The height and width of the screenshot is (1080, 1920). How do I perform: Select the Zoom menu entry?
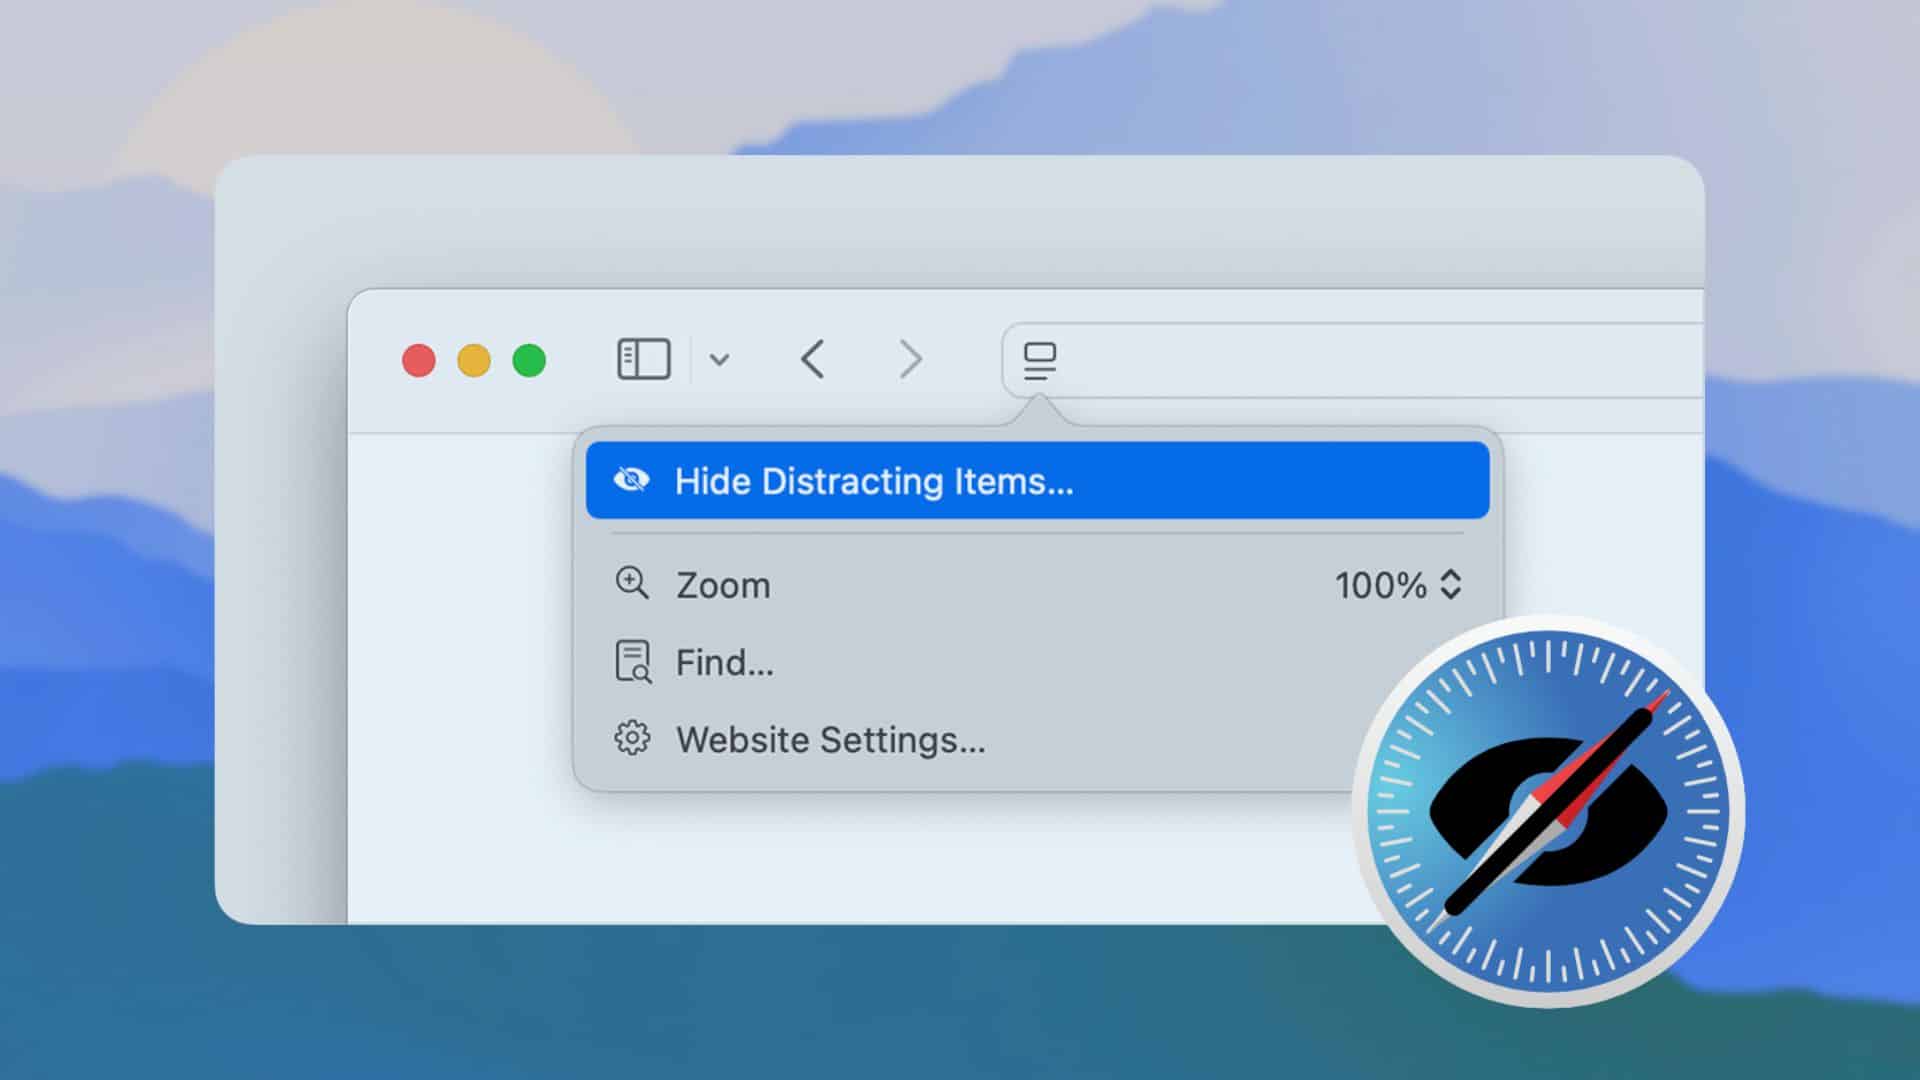tap(1038, 585)
